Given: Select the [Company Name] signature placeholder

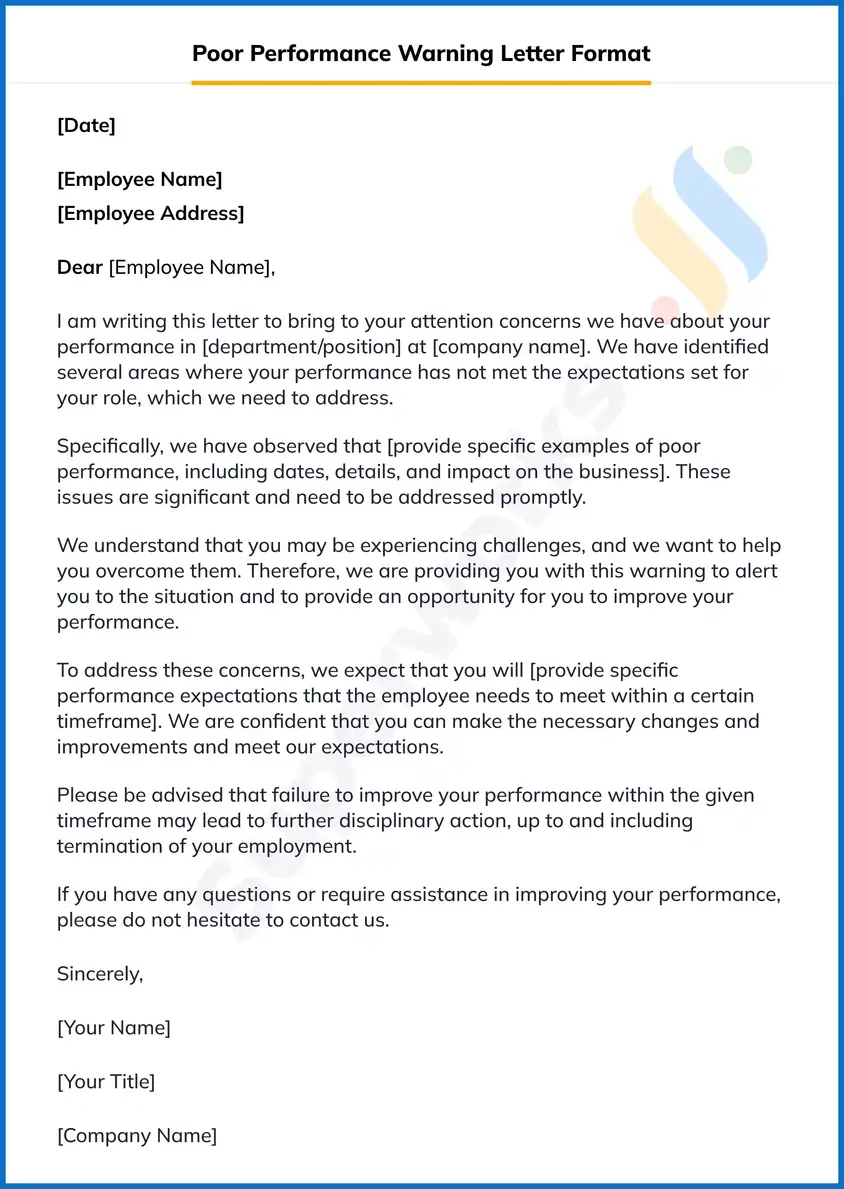Looking at the screenshot, I should pyautogui.click(x=137, y=1135).
